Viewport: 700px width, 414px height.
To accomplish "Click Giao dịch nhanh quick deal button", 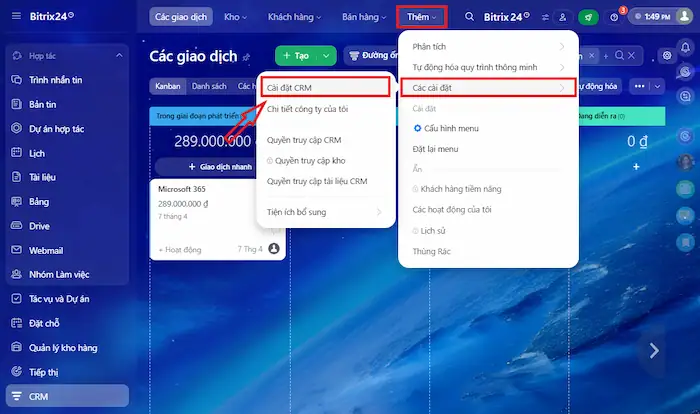I will pos(221,167).
